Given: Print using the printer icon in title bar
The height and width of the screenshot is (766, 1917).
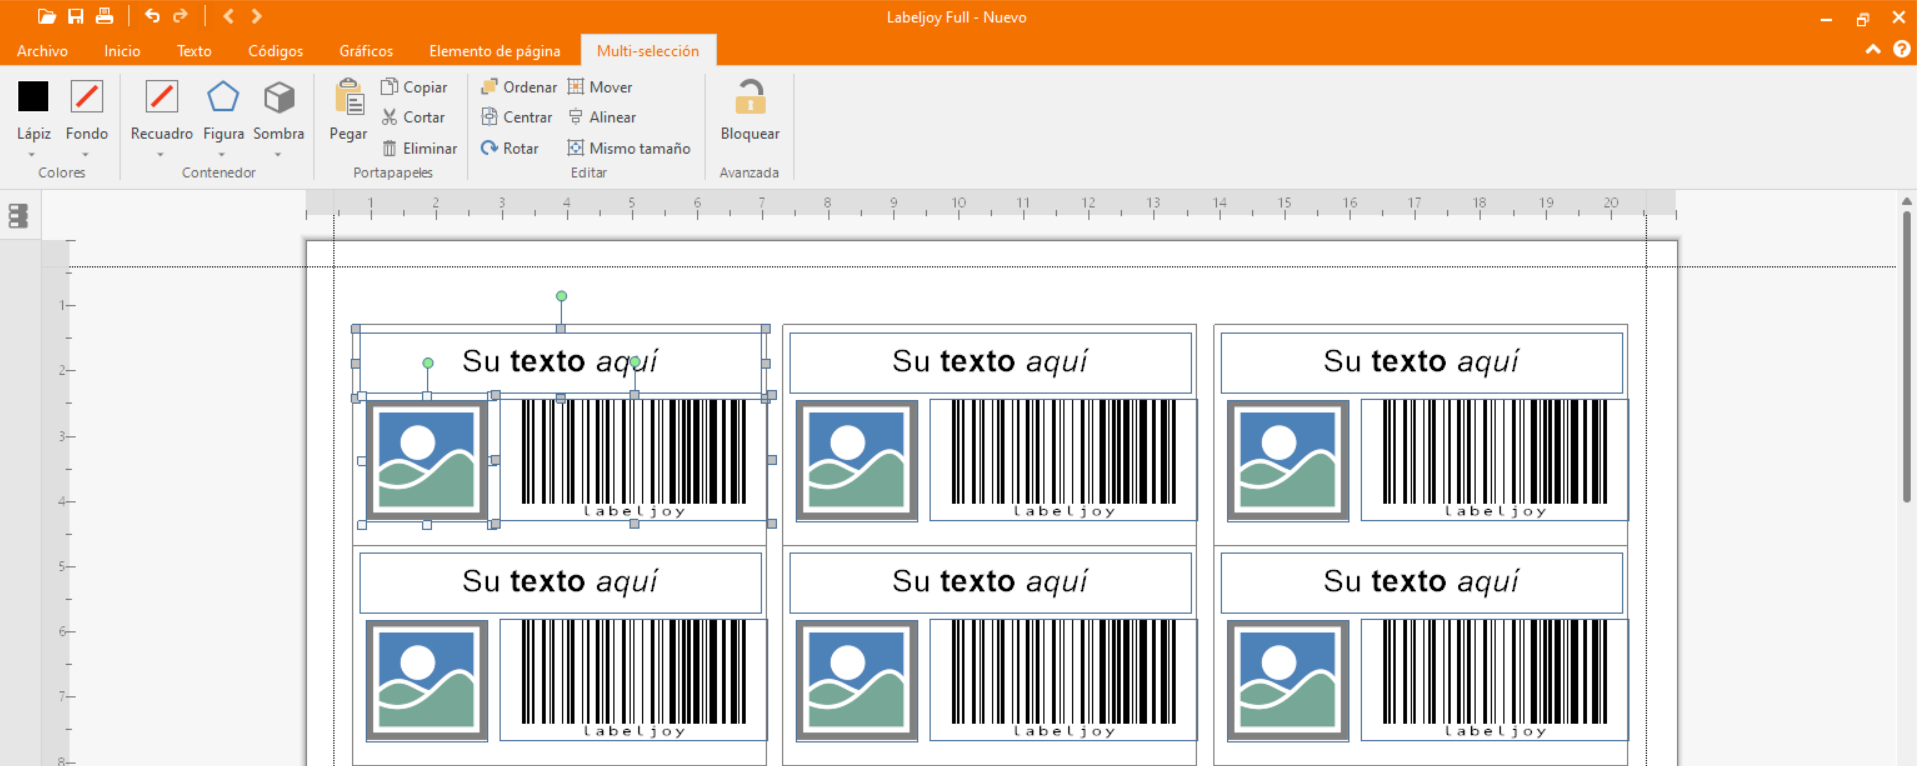Looking at the screenshot, I should (104, 16).
